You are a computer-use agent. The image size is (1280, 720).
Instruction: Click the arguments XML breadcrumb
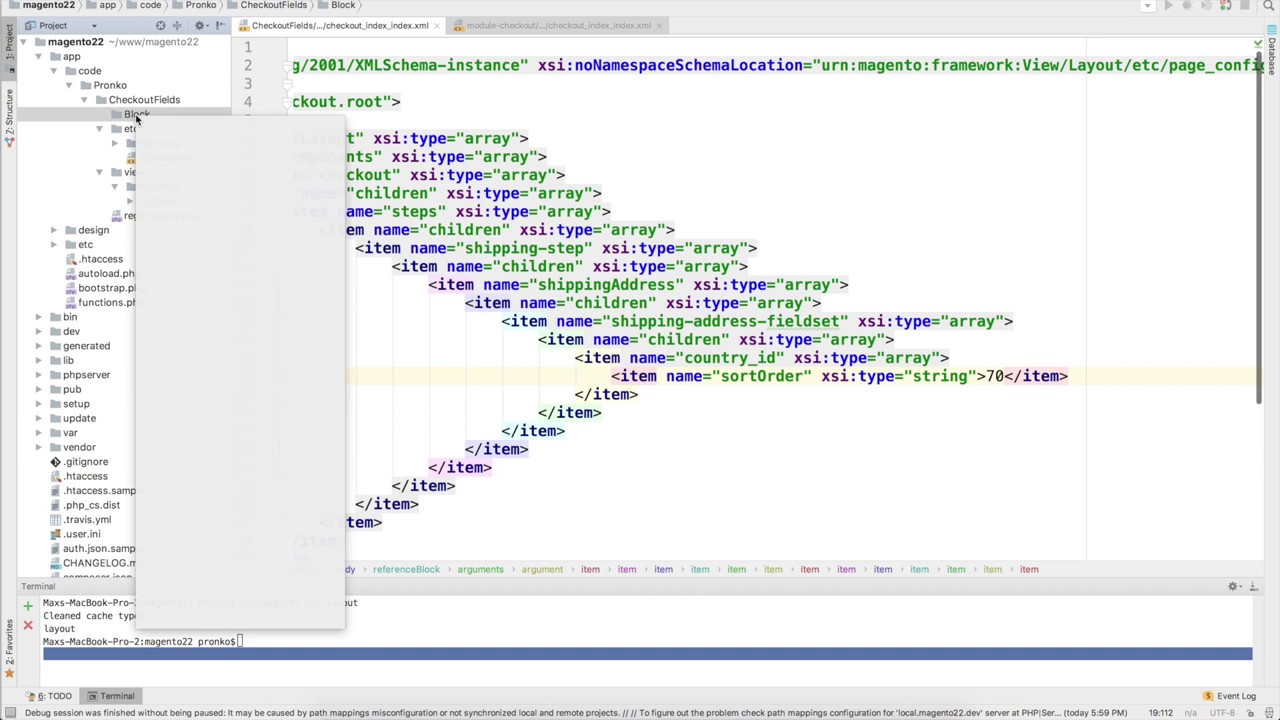[x=480, y=569]
